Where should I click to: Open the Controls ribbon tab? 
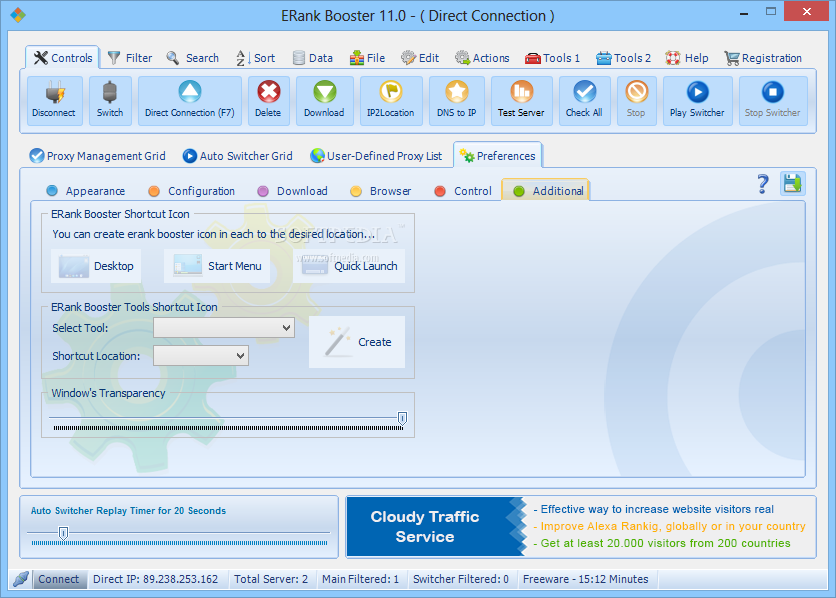pyautogui.click(x=63, y=58)
